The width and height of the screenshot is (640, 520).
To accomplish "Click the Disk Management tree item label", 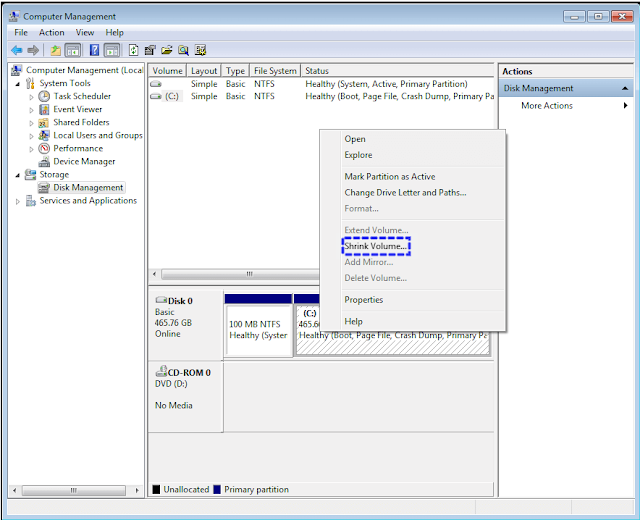I will coord(88,188).
